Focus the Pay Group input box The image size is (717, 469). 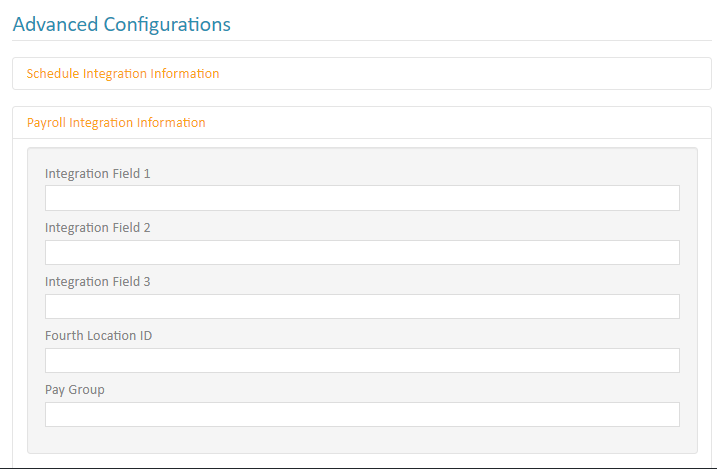click(362, 414)
